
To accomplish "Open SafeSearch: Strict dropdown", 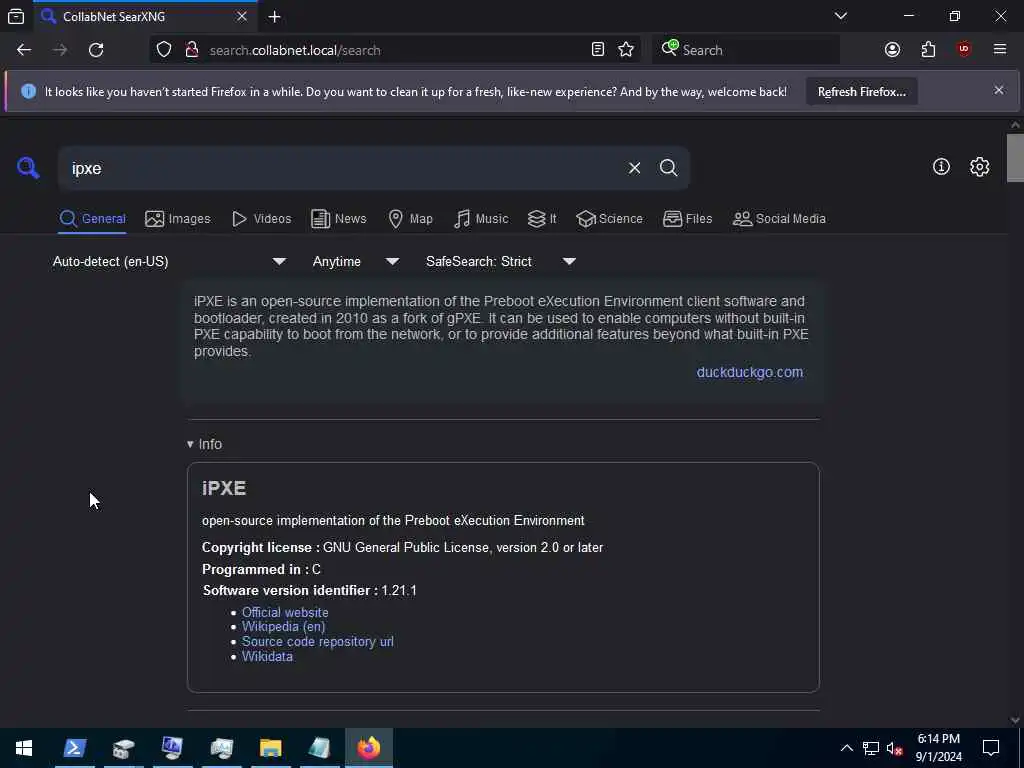I will pos(500,261).
